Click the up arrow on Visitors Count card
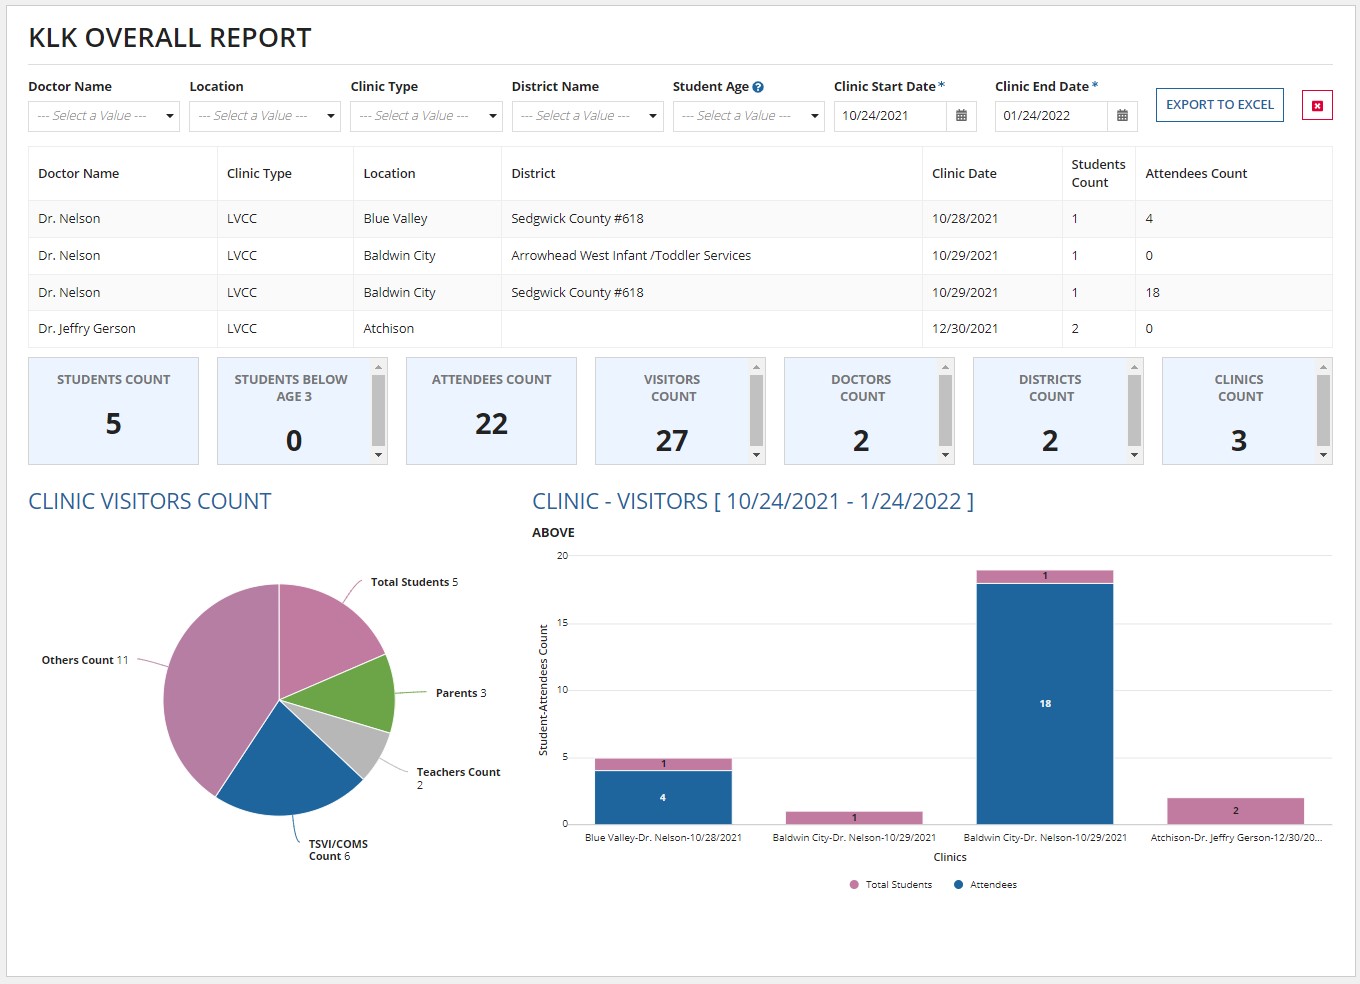This screenshot has width=1360, height=984. [x=756, y=367]
